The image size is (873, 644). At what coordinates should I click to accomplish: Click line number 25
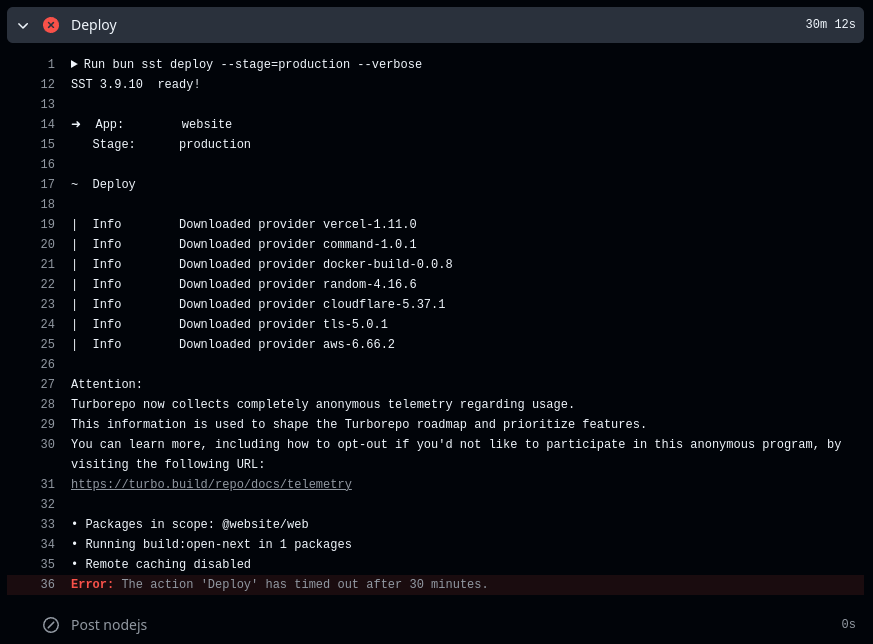(47, 345)
